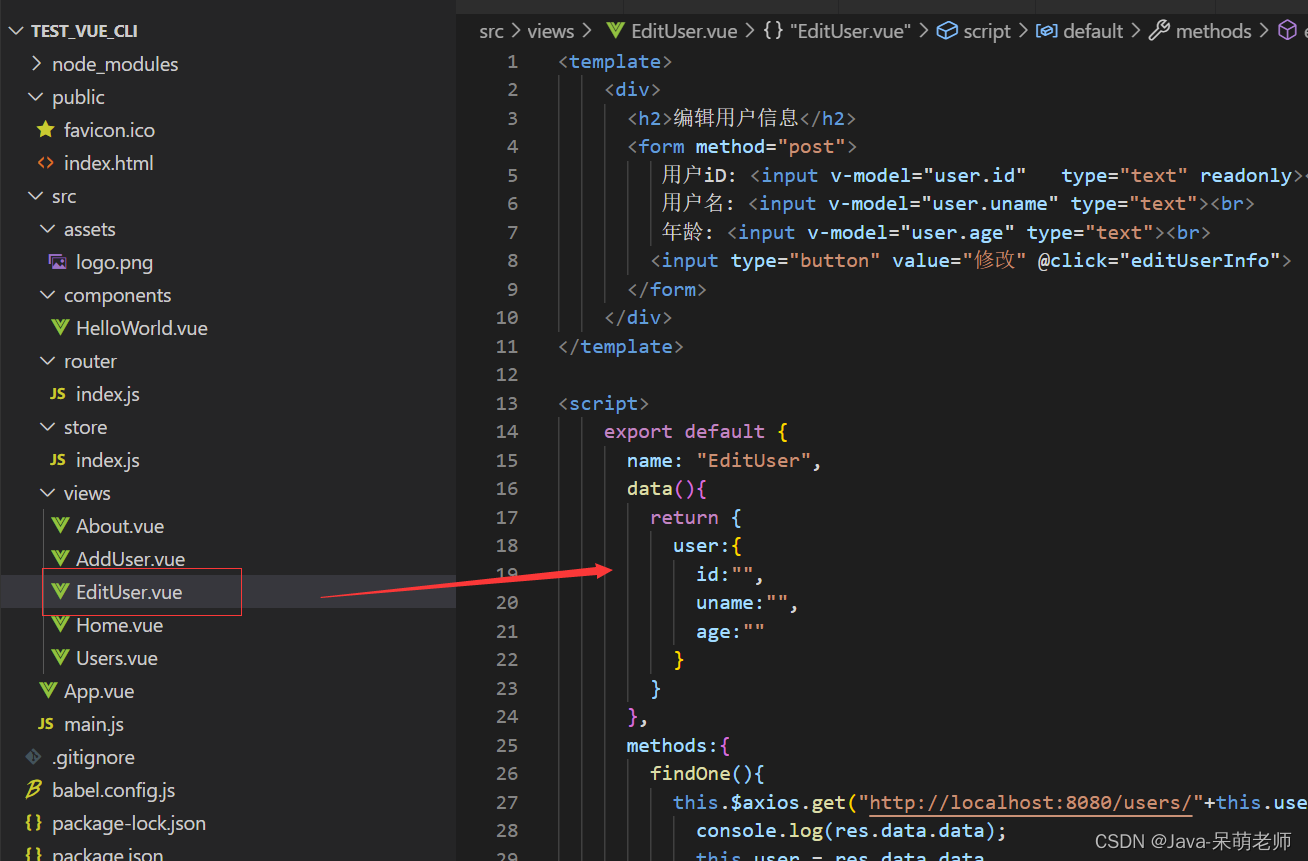The width and height of the screenshot is (1308, 861).
Task: Open main.js file
Action: 94,724
